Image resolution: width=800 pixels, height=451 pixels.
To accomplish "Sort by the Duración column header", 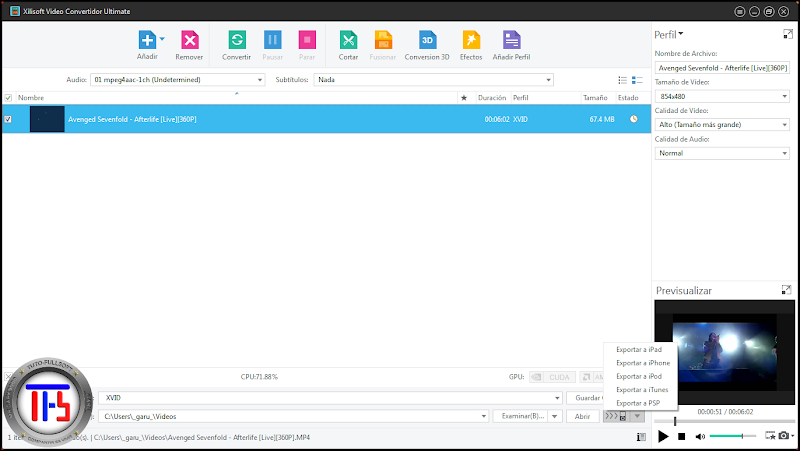I will 492,98.
